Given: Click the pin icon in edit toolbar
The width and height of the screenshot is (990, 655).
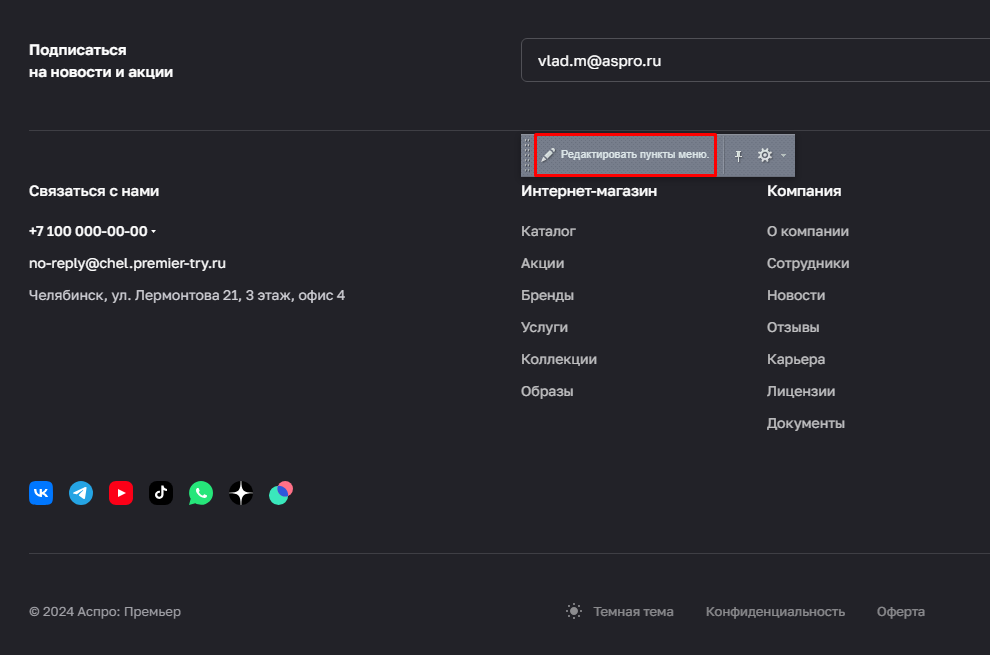Looking at the screenshot, I should (x=738, y=155).
